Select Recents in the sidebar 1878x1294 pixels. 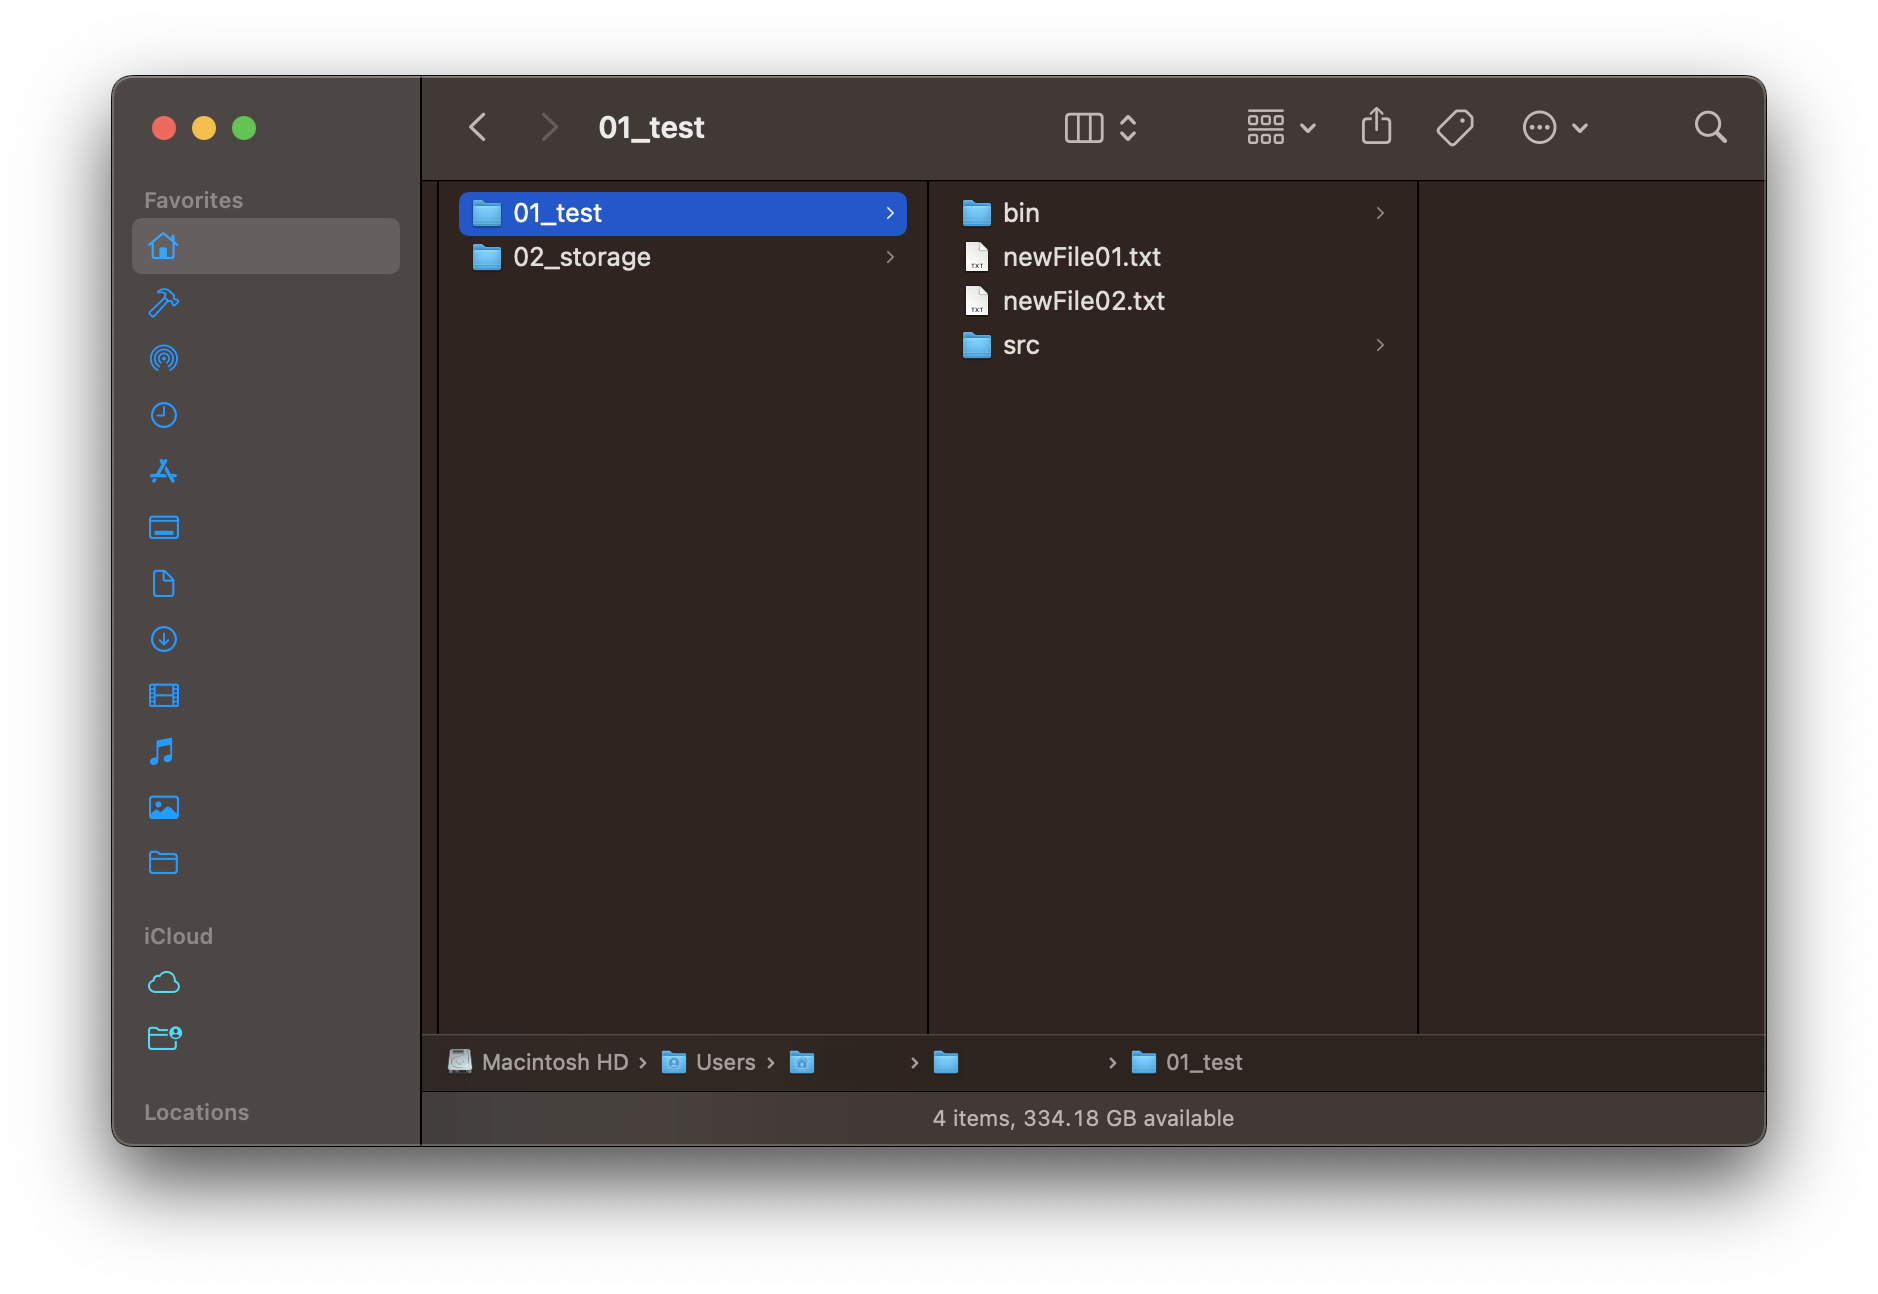163,414
